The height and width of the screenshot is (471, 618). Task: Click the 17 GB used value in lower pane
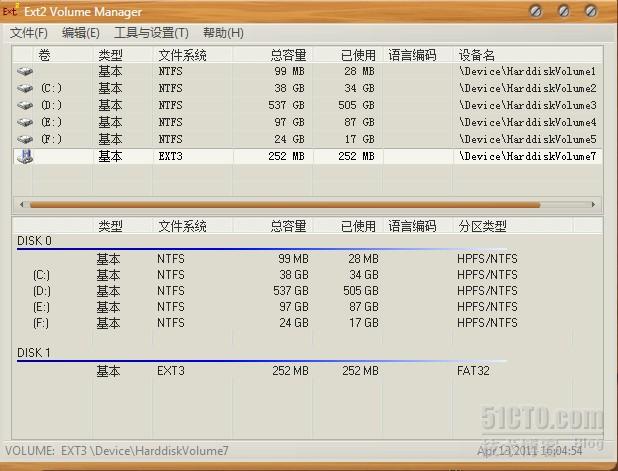(363, 323)
